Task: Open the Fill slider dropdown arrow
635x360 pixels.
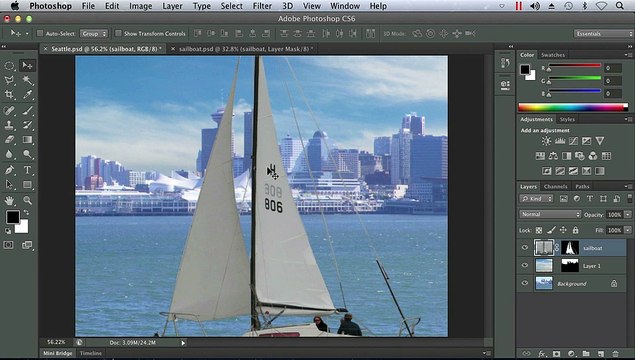Action: tap(628, 230)
